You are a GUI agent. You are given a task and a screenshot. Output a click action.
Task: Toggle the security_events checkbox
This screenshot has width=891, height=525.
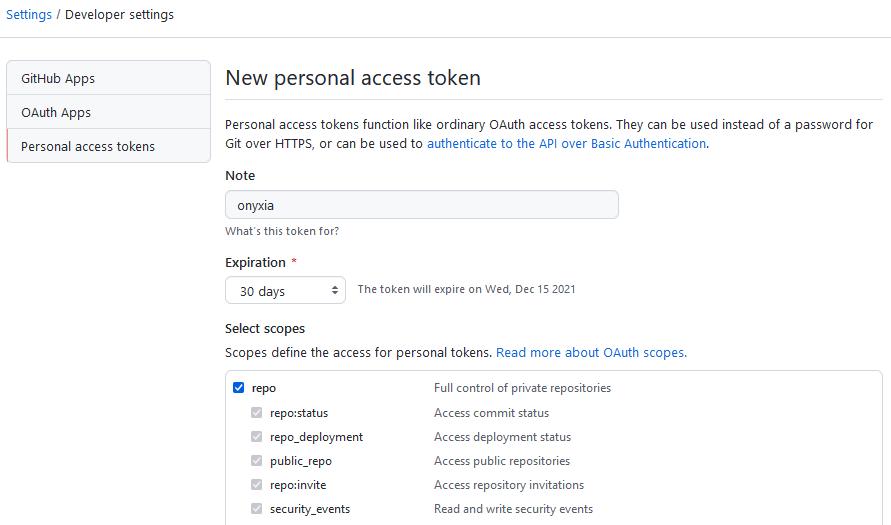pyautogui.click(x=256, y=509)
